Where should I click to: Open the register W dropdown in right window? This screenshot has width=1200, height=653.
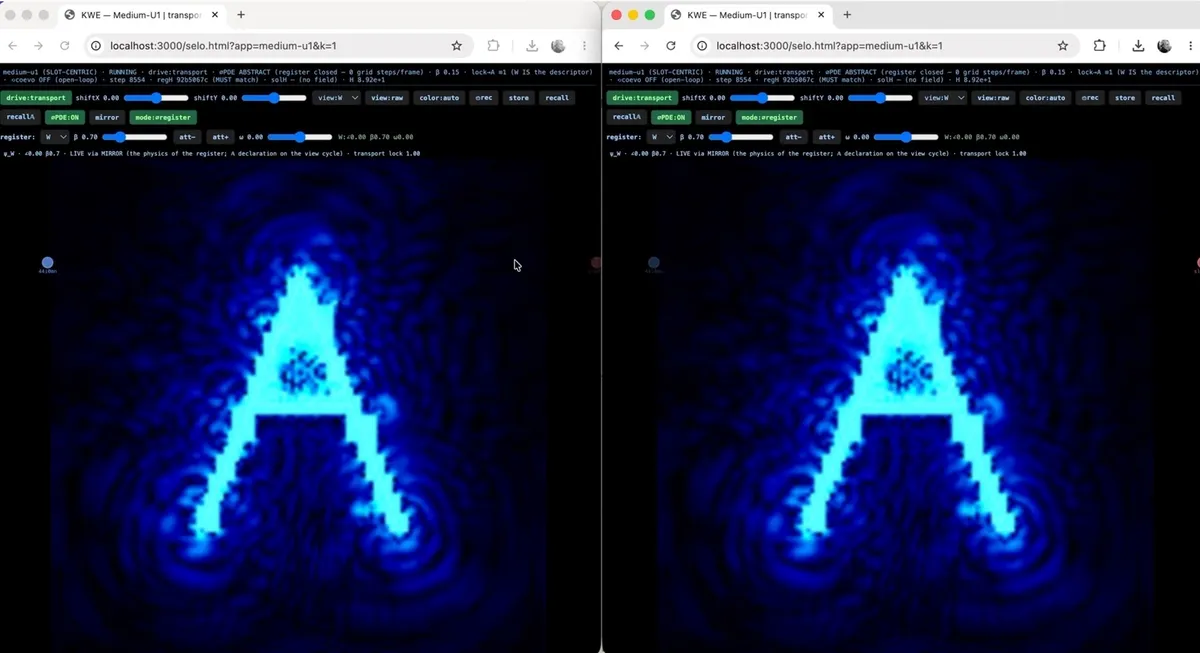tap(659, 136)
